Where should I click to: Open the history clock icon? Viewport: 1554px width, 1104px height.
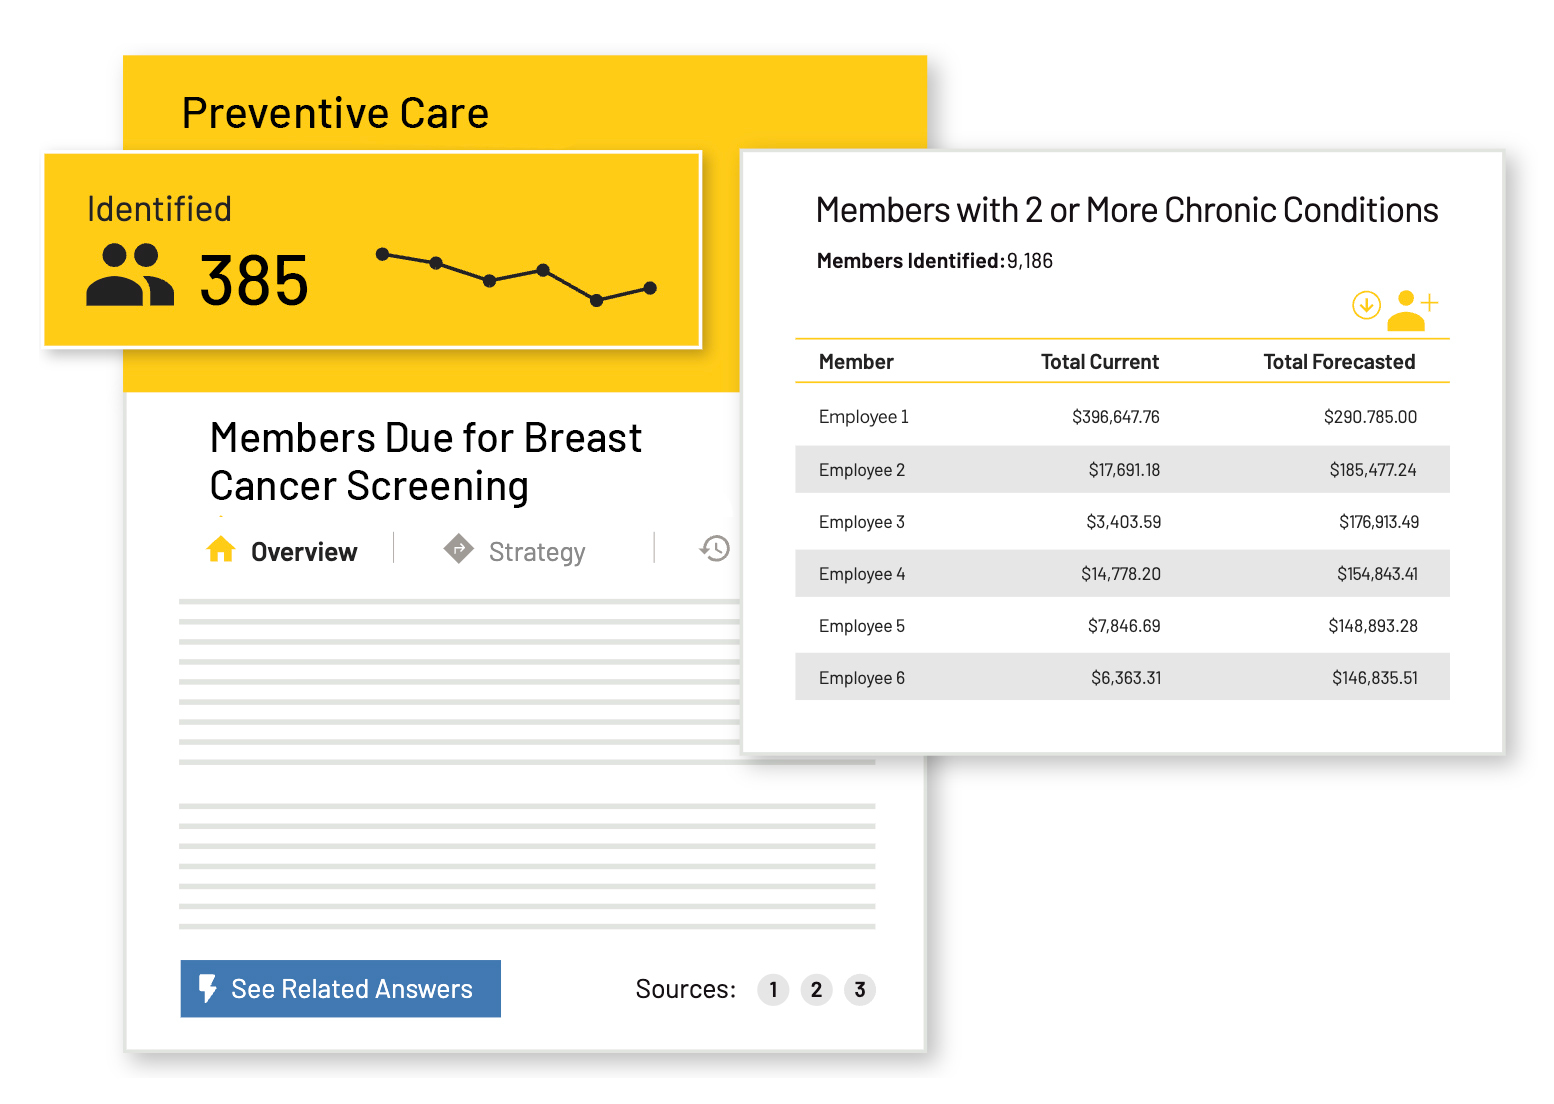(714, 549)
